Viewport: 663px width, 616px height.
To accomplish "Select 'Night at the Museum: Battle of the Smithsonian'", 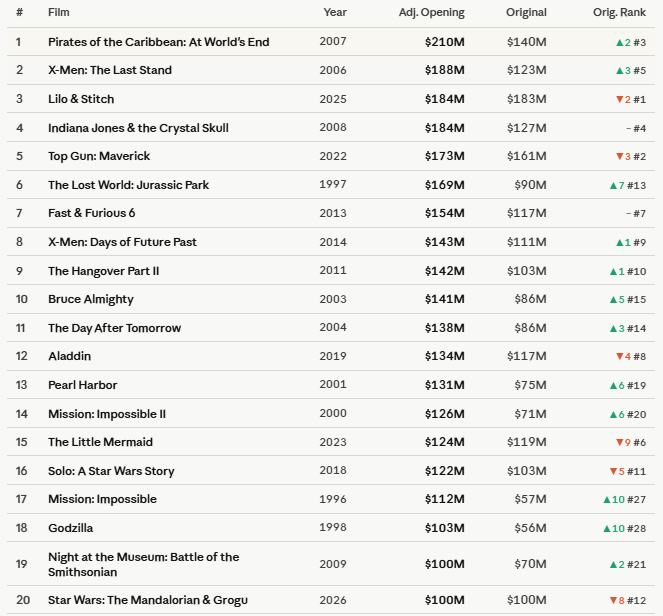I will pos(144,564).
